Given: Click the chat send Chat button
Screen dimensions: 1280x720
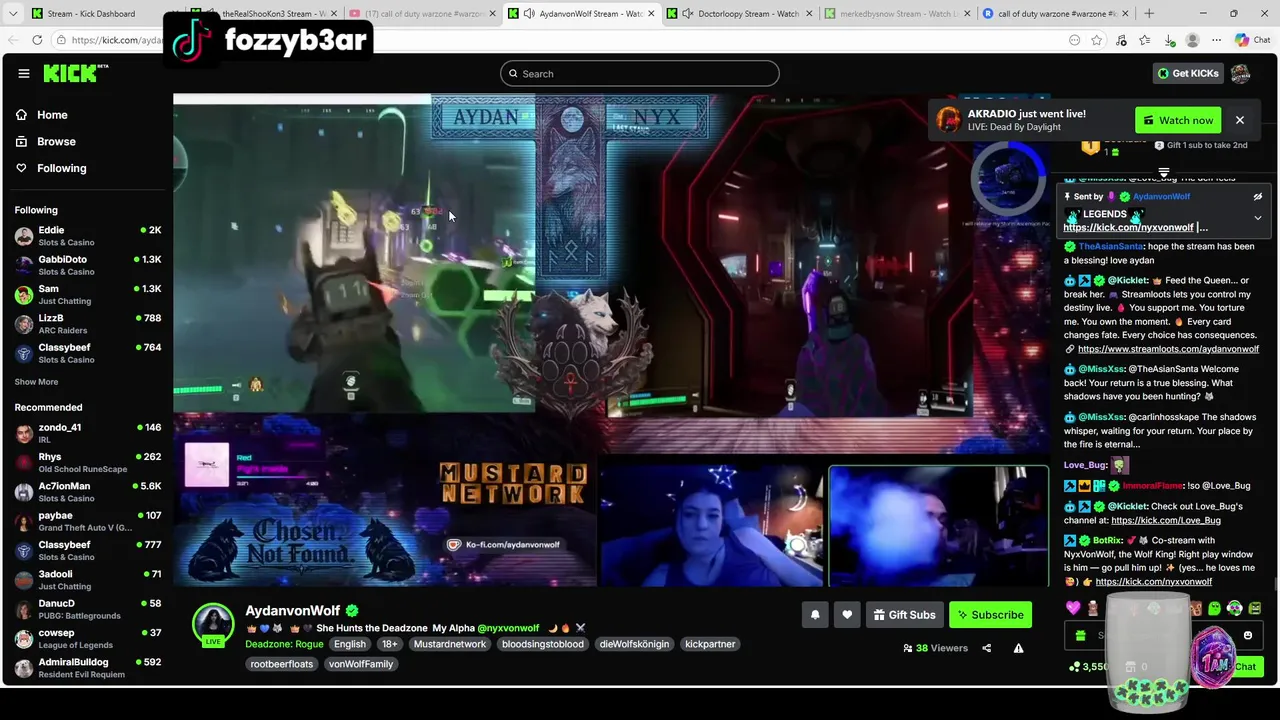Looking at the screenshot, I should point(1244,666).
